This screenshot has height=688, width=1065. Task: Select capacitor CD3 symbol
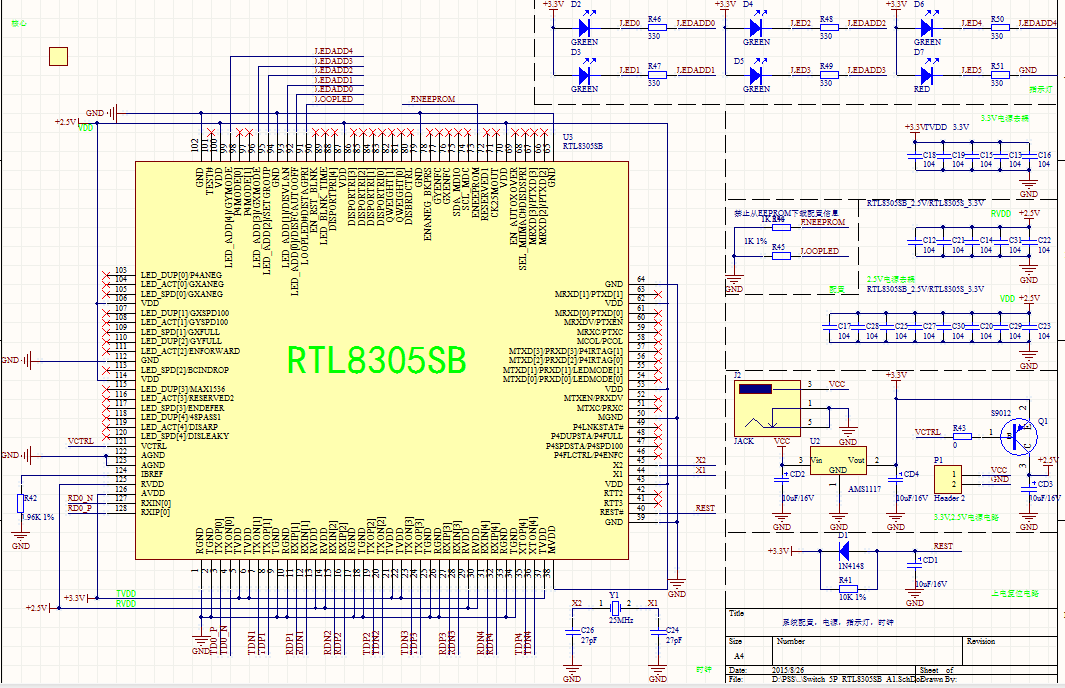pyautogui.click(x=1028, y=486)
